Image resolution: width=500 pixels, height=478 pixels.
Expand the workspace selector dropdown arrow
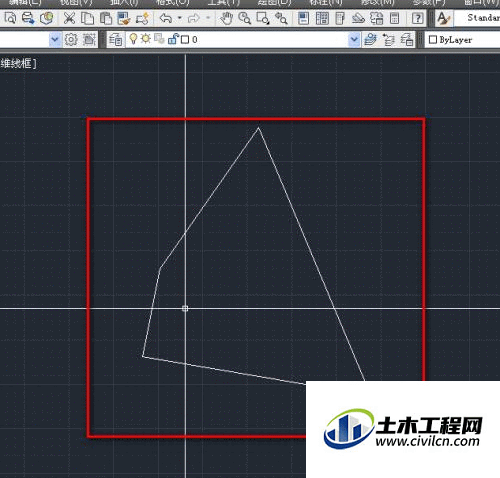[x=55, y=40]
